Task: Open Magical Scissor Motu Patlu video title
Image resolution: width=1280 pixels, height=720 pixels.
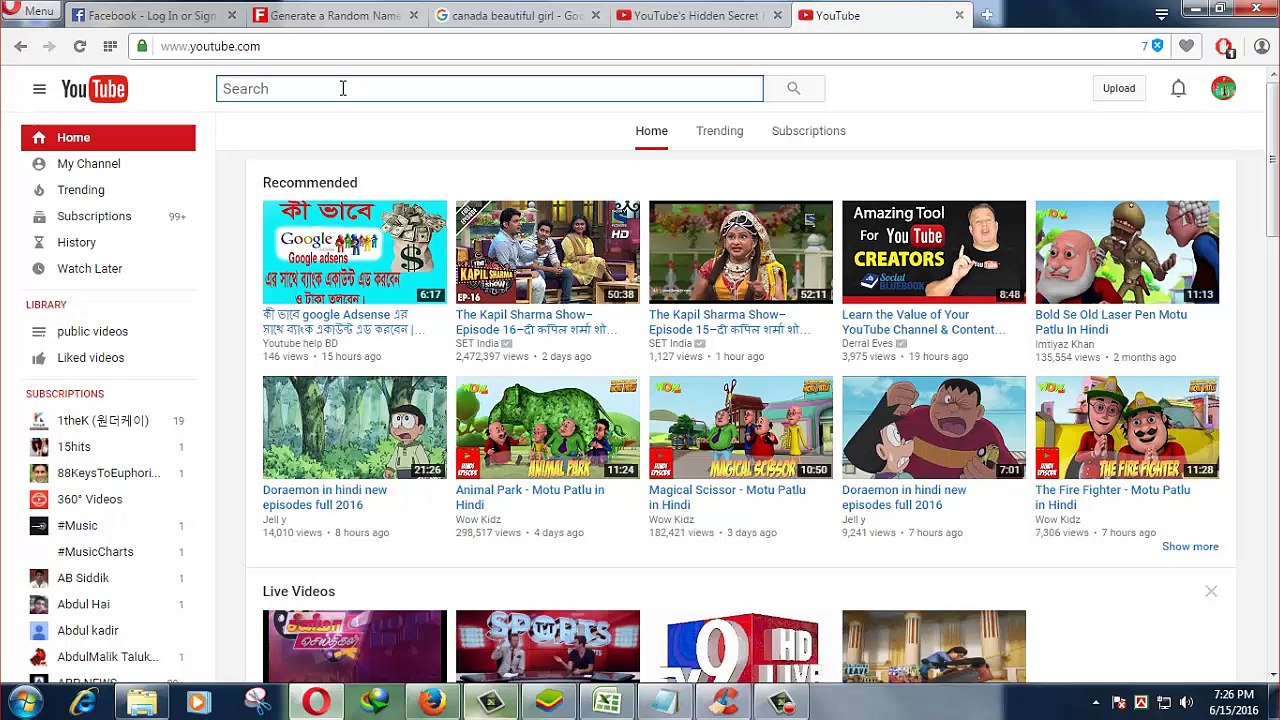Action: click(x=727, y=497)
